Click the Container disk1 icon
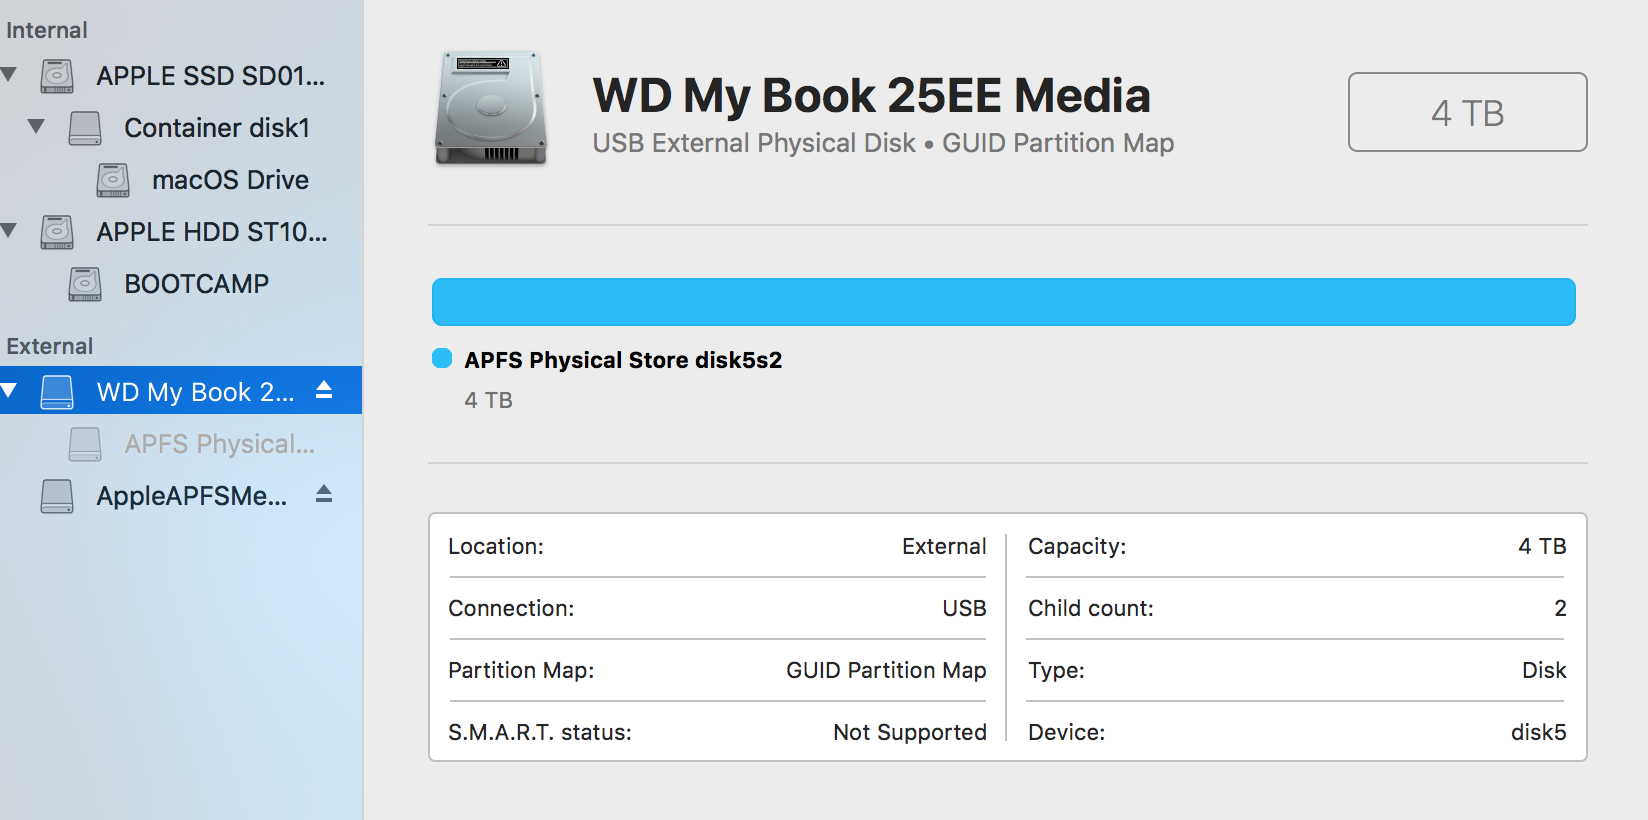Screen dimensions: 1648x820 [x=85, y=128]
